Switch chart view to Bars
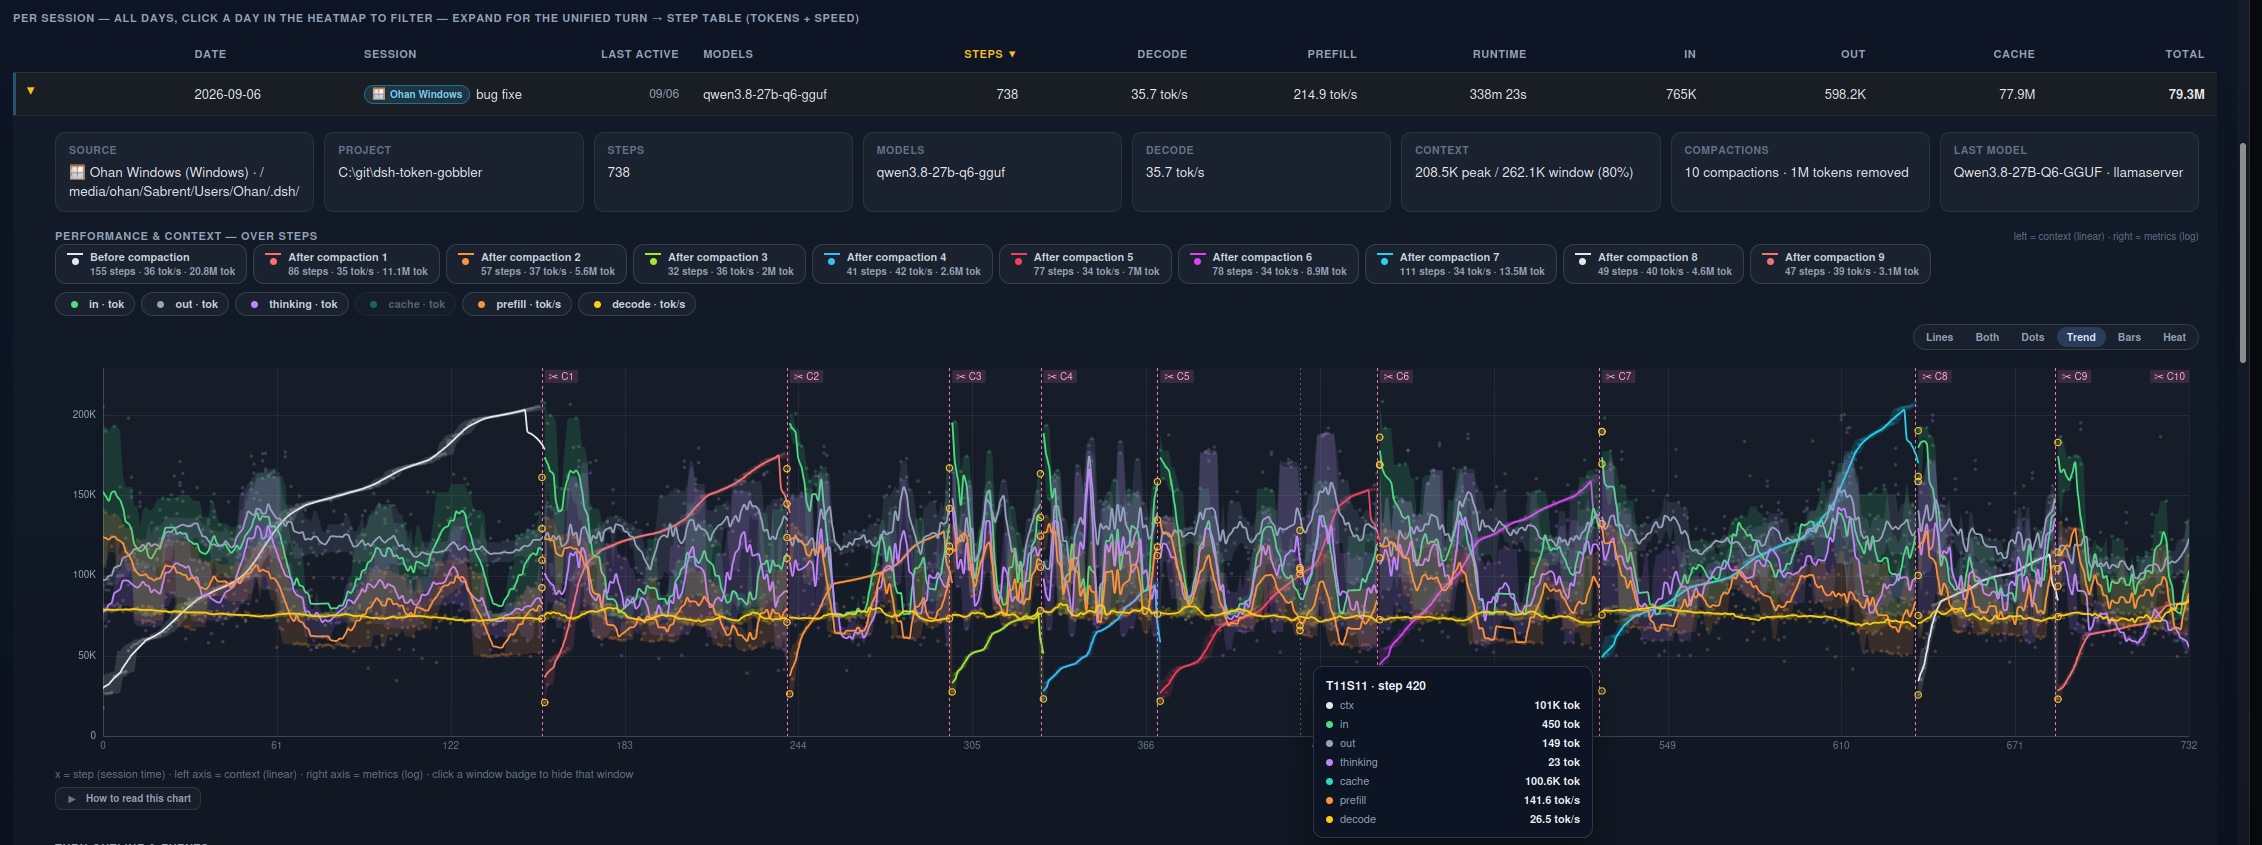 pos(2129,337)
